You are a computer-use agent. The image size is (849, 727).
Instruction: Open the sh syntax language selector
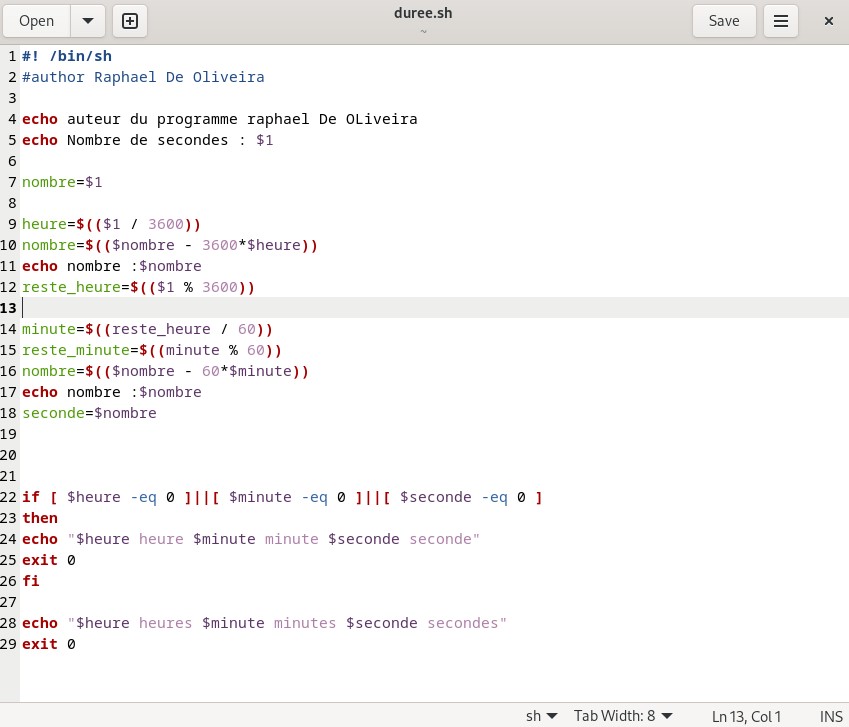pyautogui.click(x=541, y=716)
